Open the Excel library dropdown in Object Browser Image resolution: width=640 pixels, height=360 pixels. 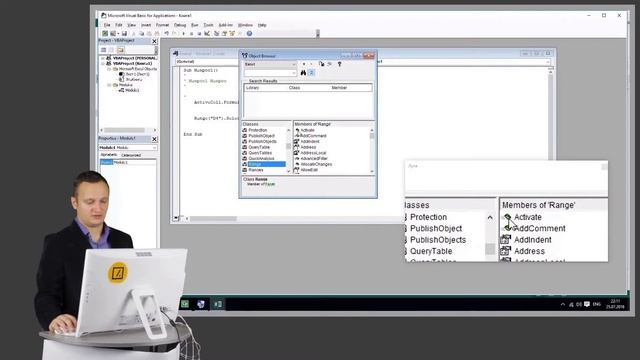pyautogui.click(x=293, y=64)
